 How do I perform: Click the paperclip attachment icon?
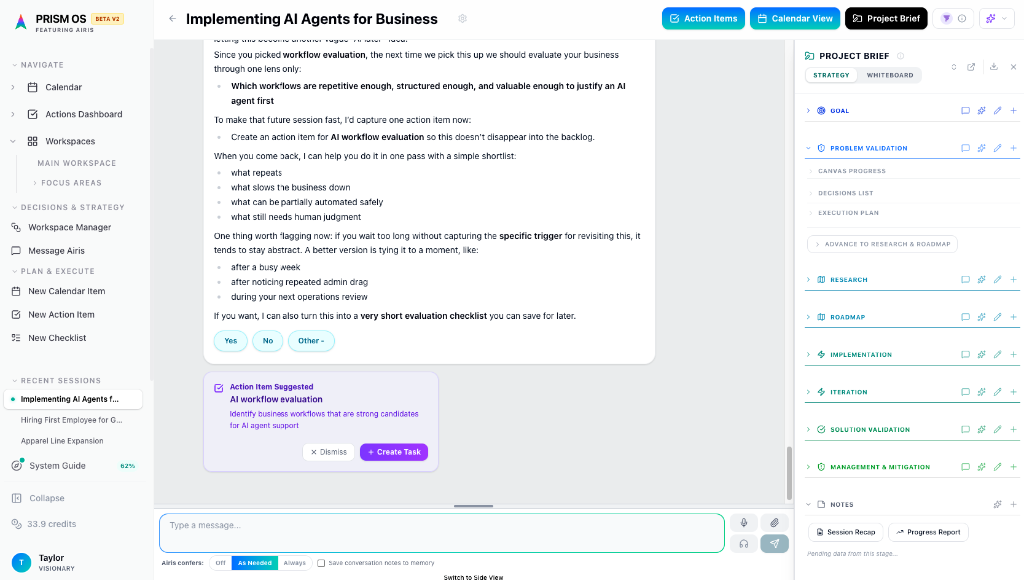click(774, 523)
